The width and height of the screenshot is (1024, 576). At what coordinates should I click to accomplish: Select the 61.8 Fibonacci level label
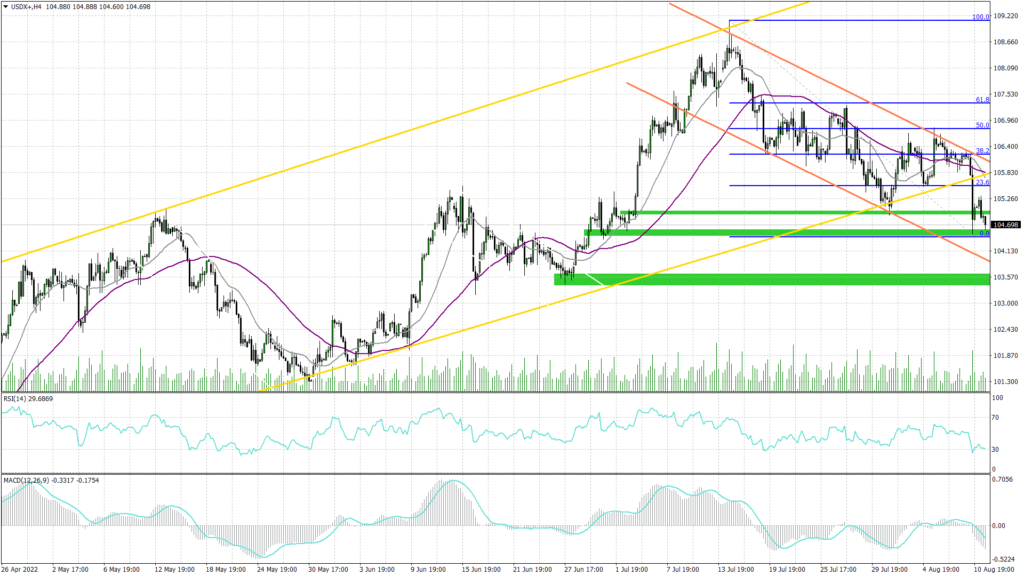coord(982,100)
